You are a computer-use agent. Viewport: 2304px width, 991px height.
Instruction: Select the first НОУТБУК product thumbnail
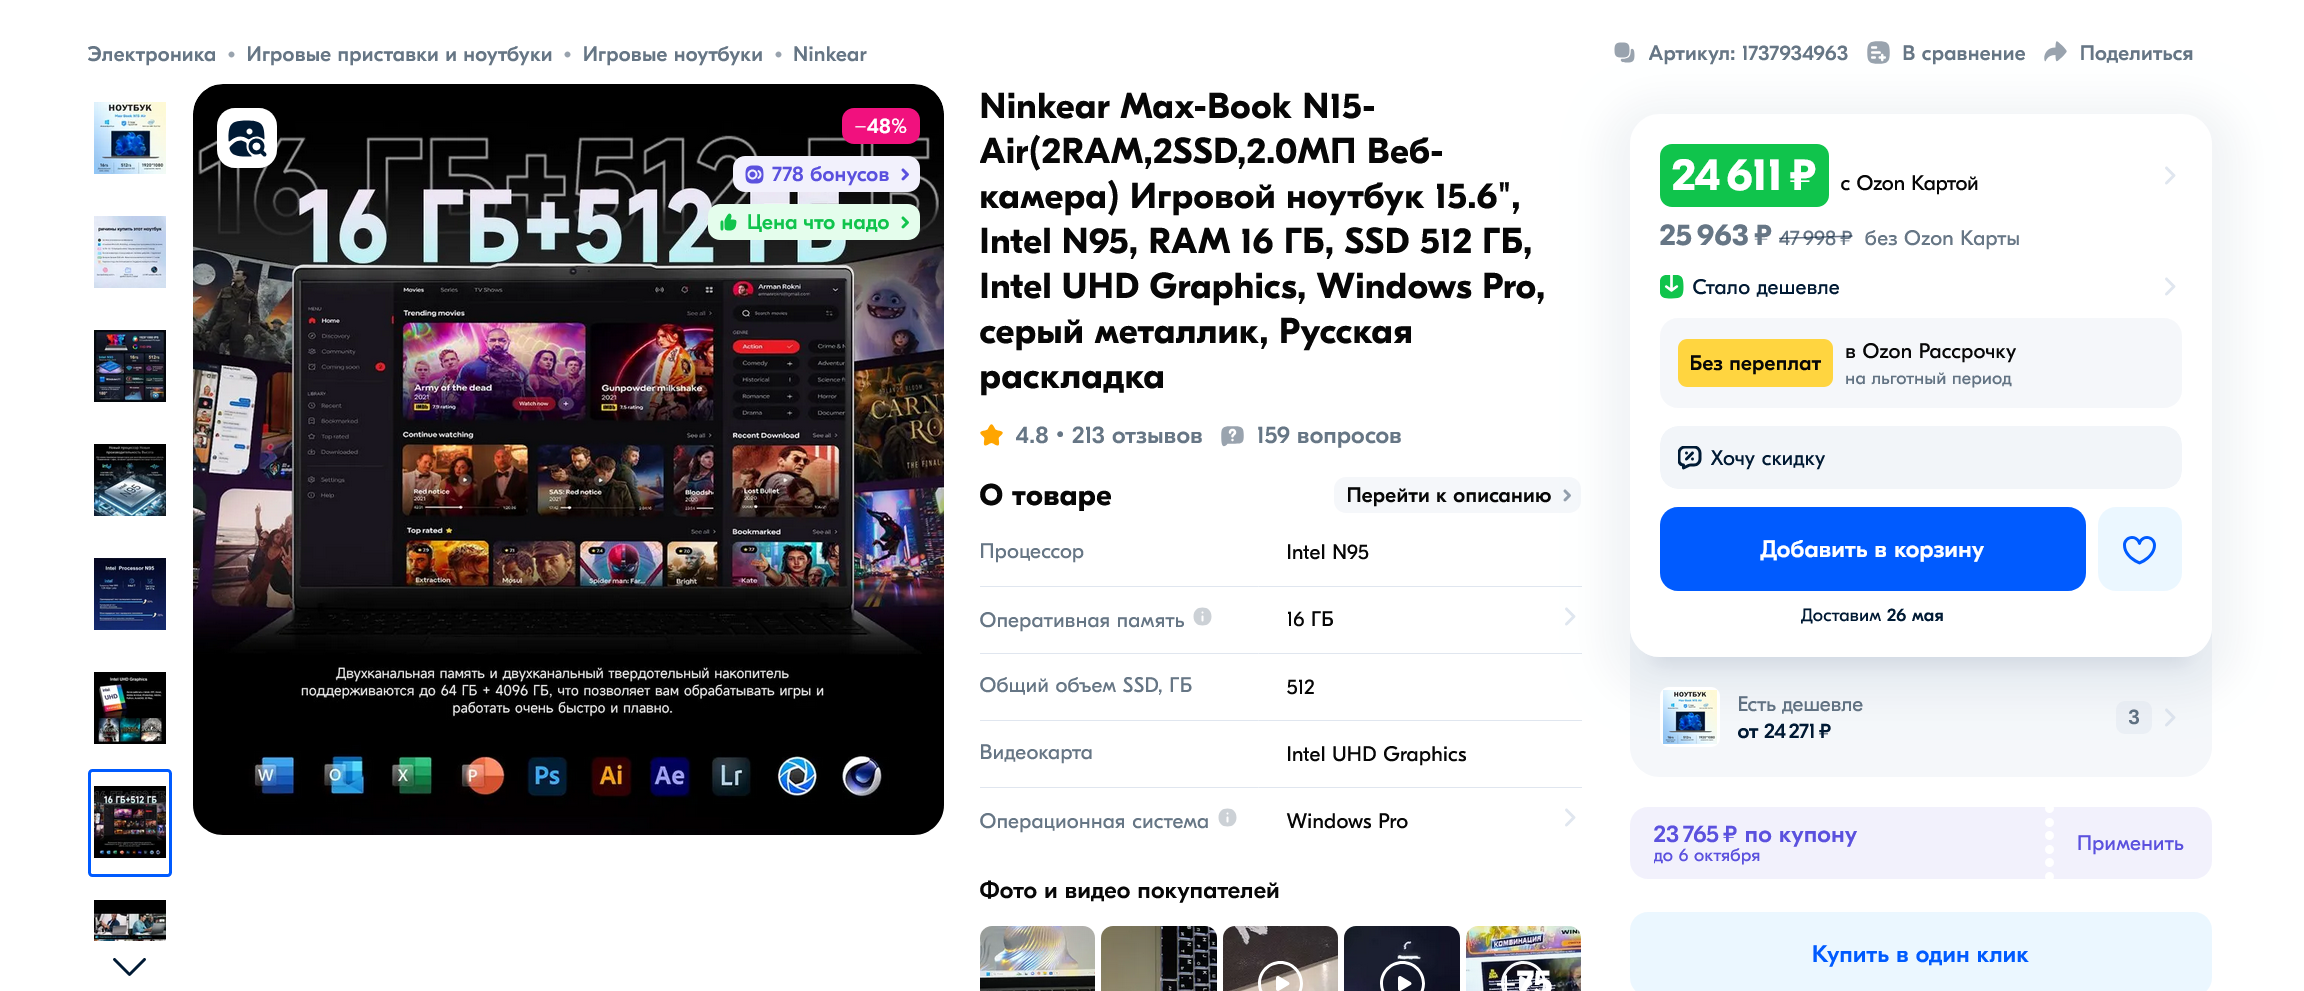[x=130, y=138]
